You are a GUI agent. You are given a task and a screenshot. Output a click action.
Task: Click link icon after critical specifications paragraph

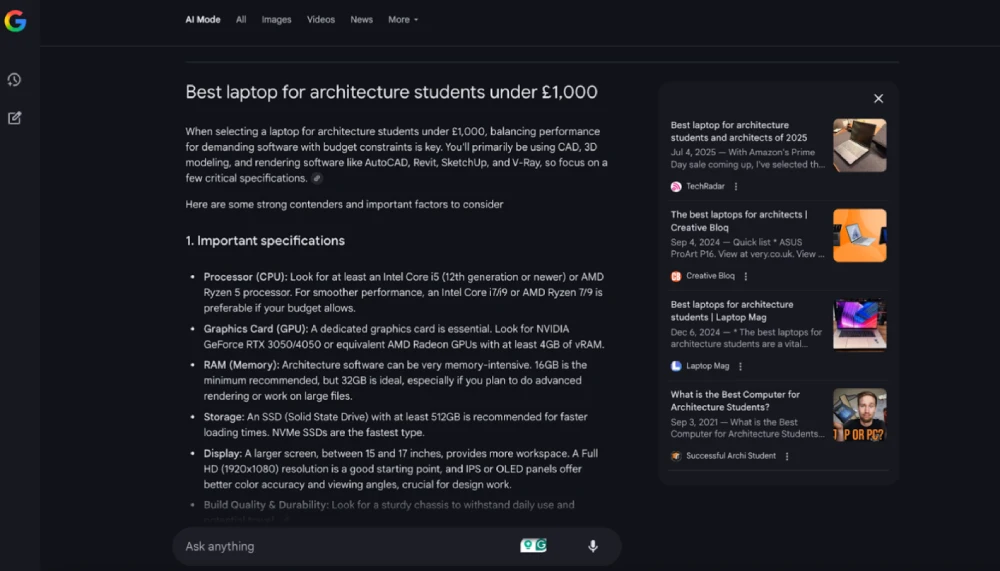tap(317, 179)
